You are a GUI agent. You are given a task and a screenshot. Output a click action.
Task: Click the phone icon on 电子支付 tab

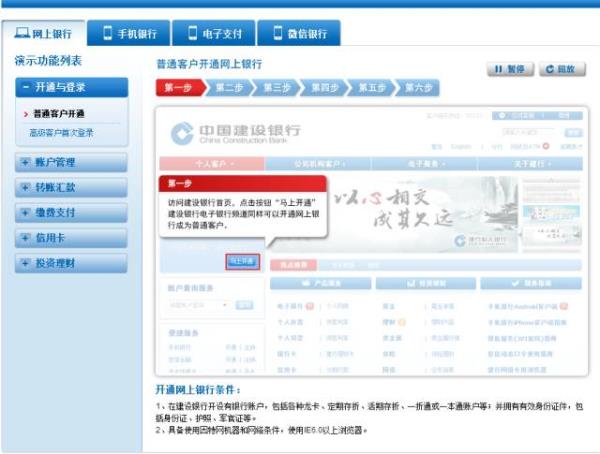192,33
